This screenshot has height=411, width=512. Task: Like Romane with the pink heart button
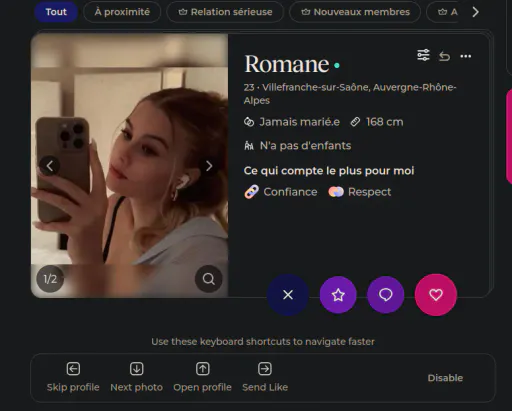click(x=436, y=295)
